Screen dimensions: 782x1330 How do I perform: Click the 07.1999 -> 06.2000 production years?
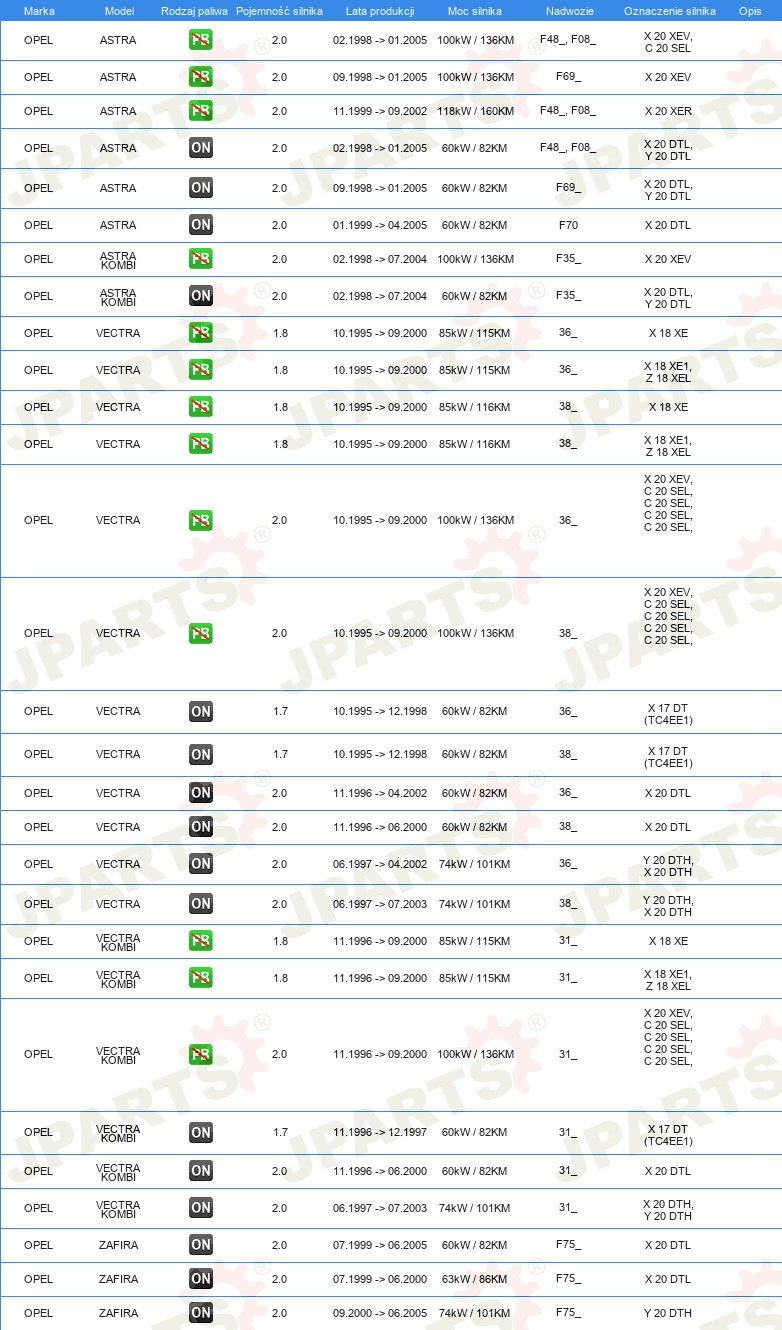pyautogui.click(x=380, y=1279)
